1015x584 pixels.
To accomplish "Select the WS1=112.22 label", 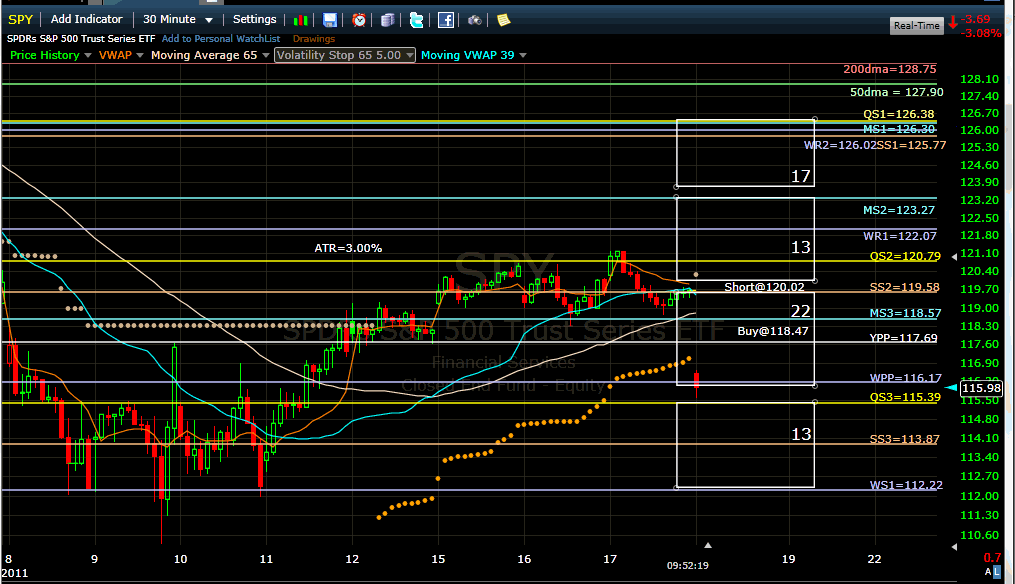I will 906,485.
